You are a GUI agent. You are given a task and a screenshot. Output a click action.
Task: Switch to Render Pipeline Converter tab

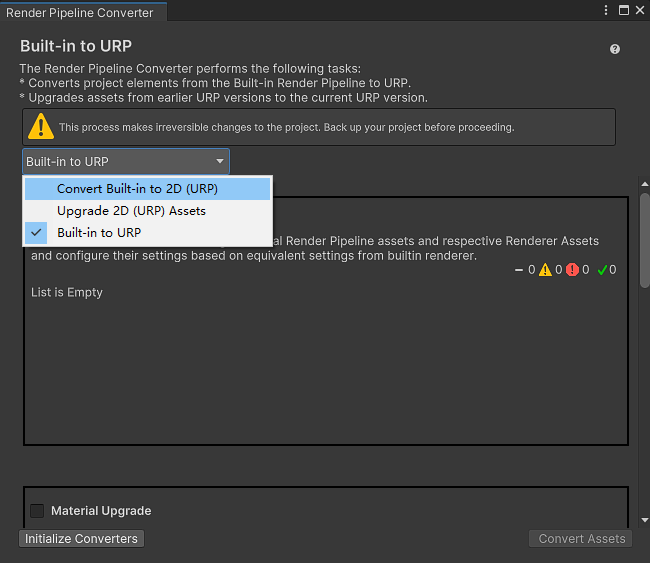[x=80, y=13]
